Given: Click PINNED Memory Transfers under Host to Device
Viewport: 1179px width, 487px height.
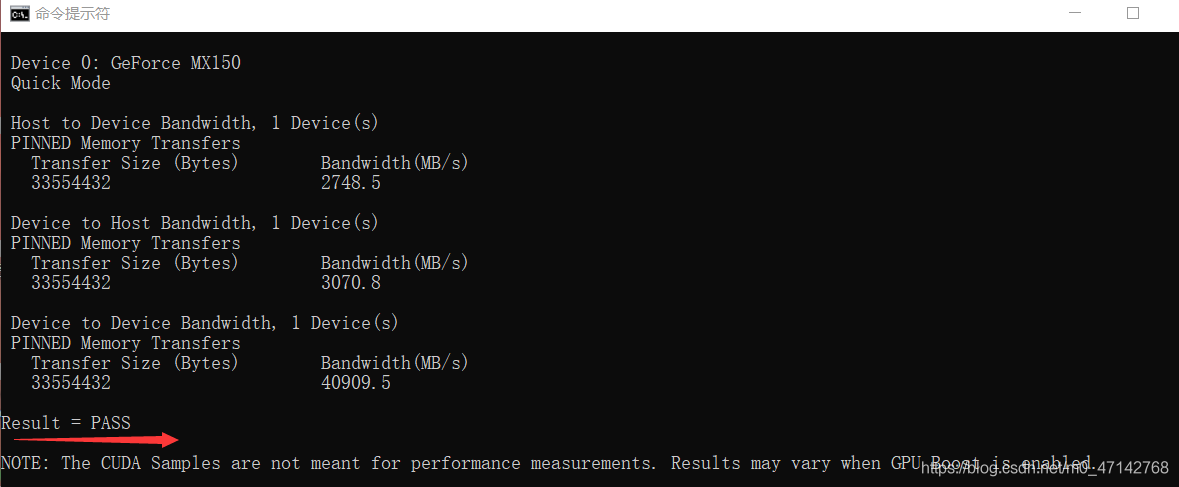Looking at the screenshot, I should click(126, 143).
